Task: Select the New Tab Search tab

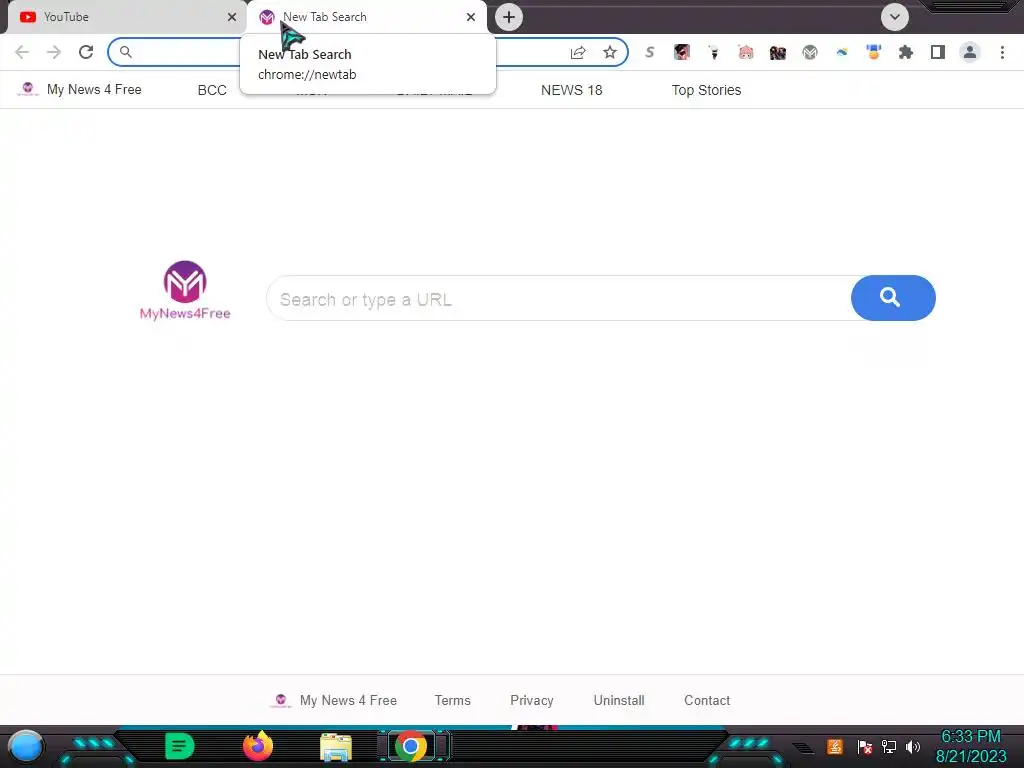Action: [x=366, y=17]
